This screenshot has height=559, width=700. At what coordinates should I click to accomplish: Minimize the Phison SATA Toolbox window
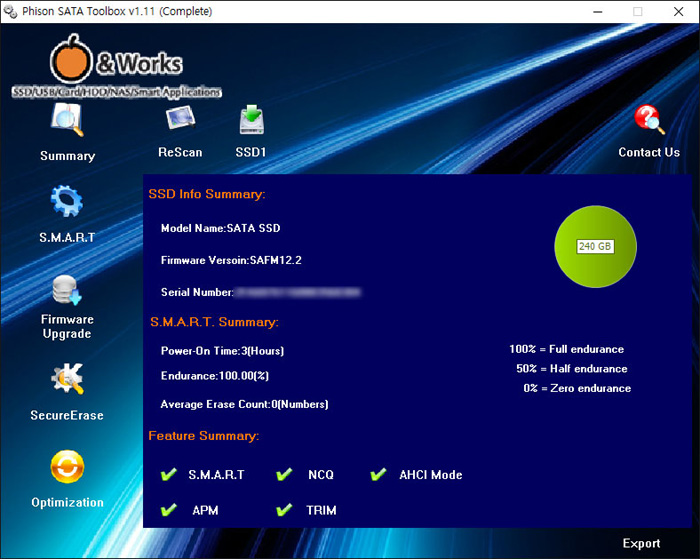598,12
